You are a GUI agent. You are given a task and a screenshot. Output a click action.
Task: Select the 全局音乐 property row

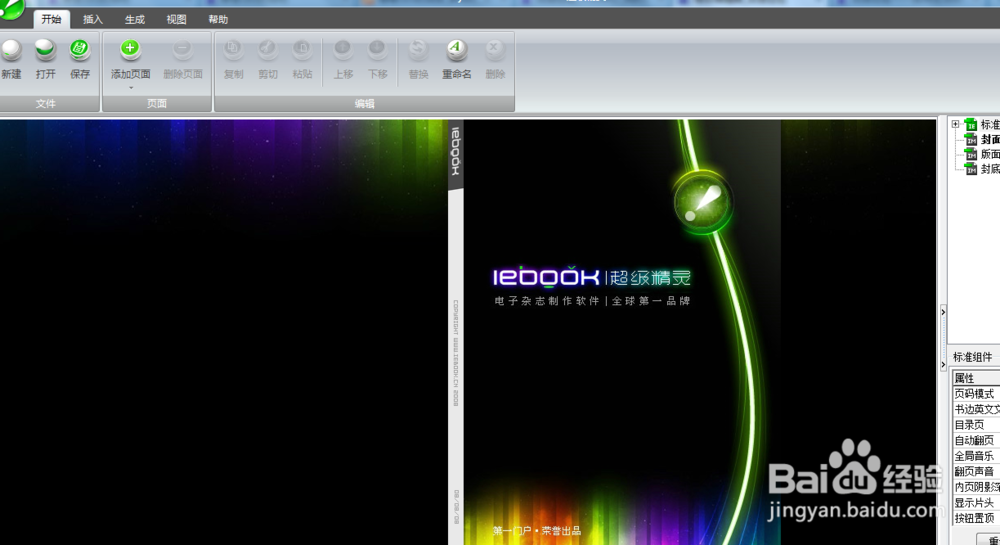[x=976, y=456]
